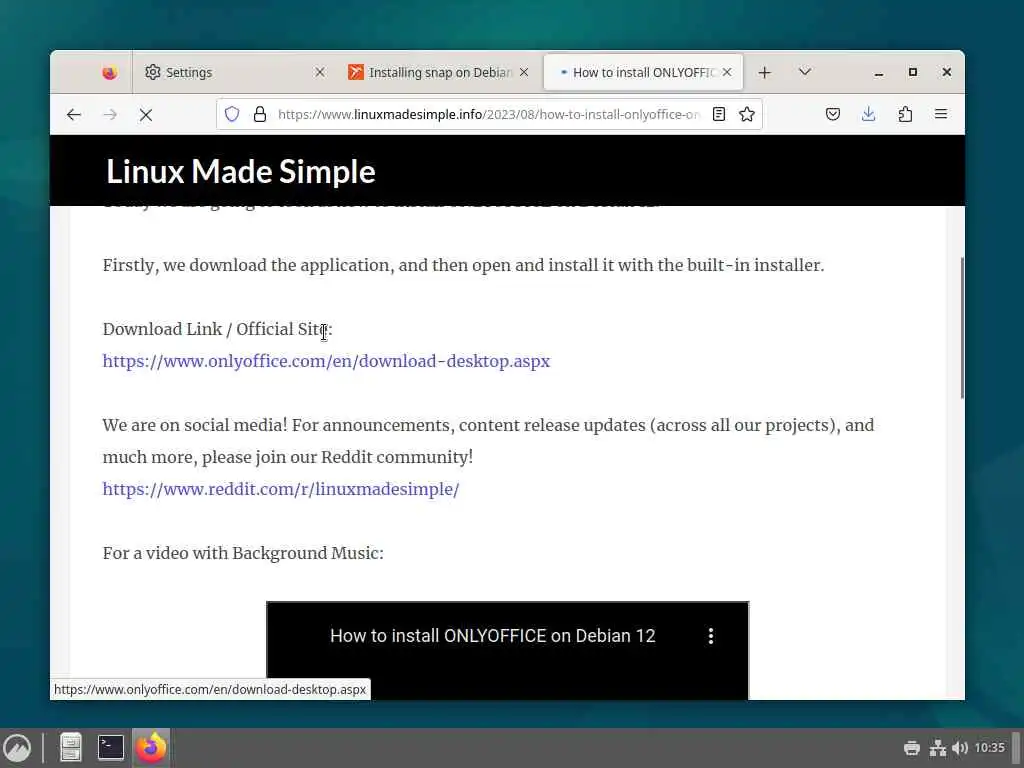
Task: Click the Firefox taskbar button
Action: point(151,748)
